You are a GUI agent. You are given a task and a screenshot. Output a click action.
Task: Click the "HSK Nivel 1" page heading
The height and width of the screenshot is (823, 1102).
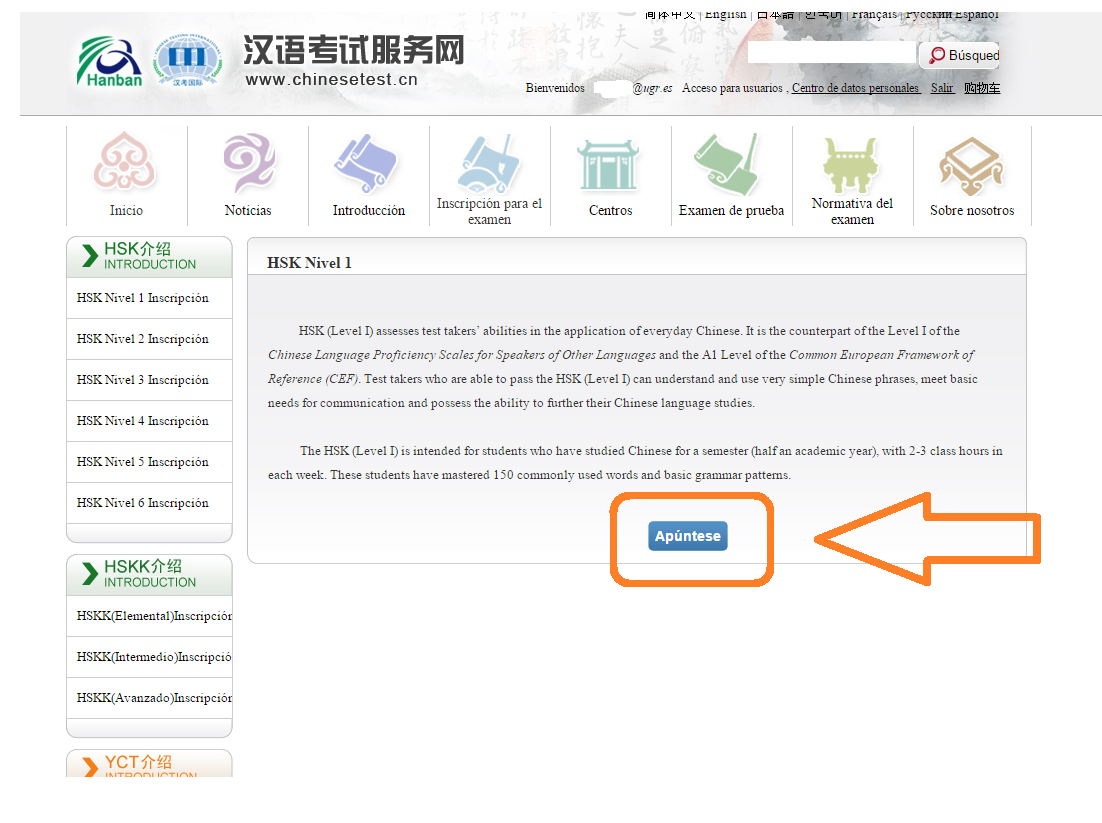click(309, 263)
